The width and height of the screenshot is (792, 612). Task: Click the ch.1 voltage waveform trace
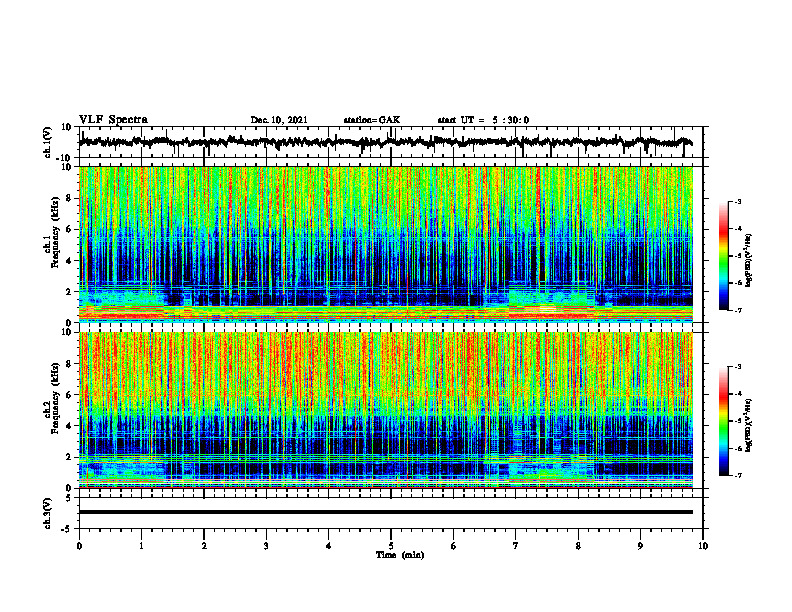pyautogui.click(x=385, y=142)
